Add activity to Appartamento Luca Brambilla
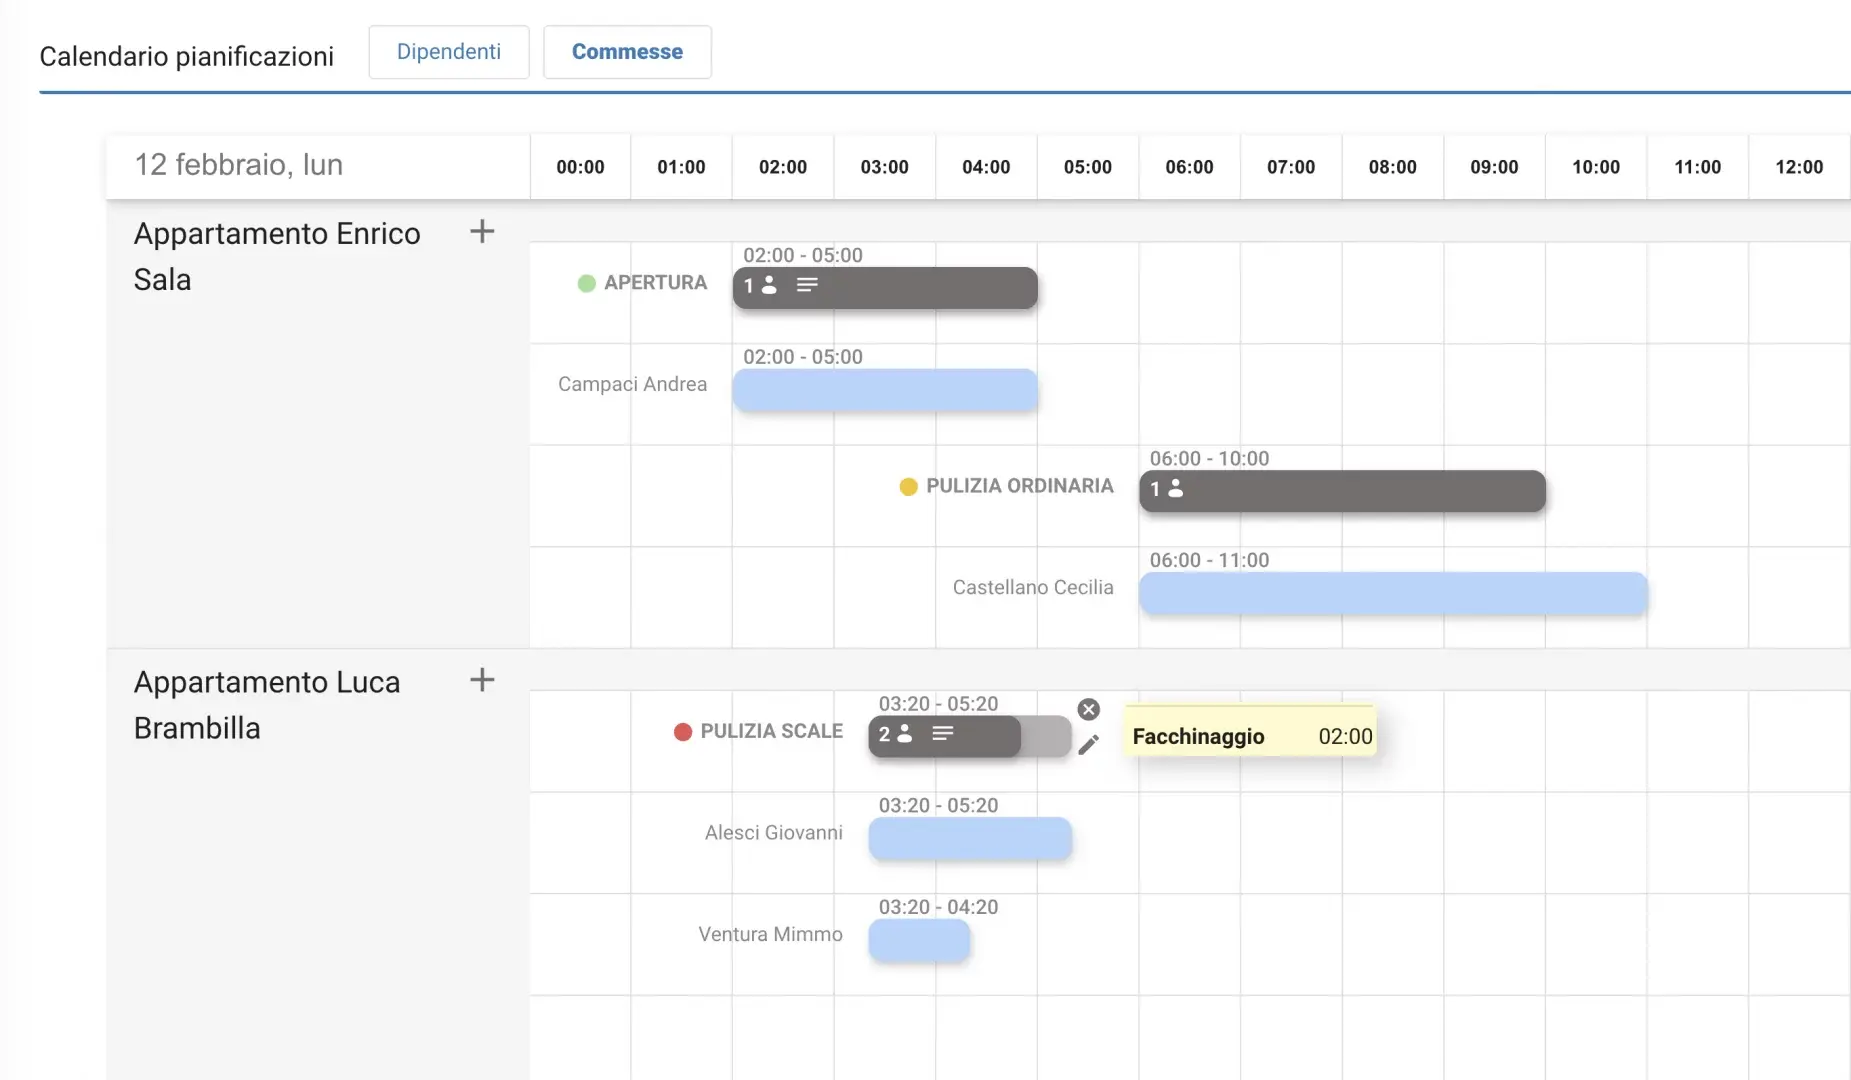Image resolution: width=1851 pixels, height=1080 pixels. tap(482, 680)
